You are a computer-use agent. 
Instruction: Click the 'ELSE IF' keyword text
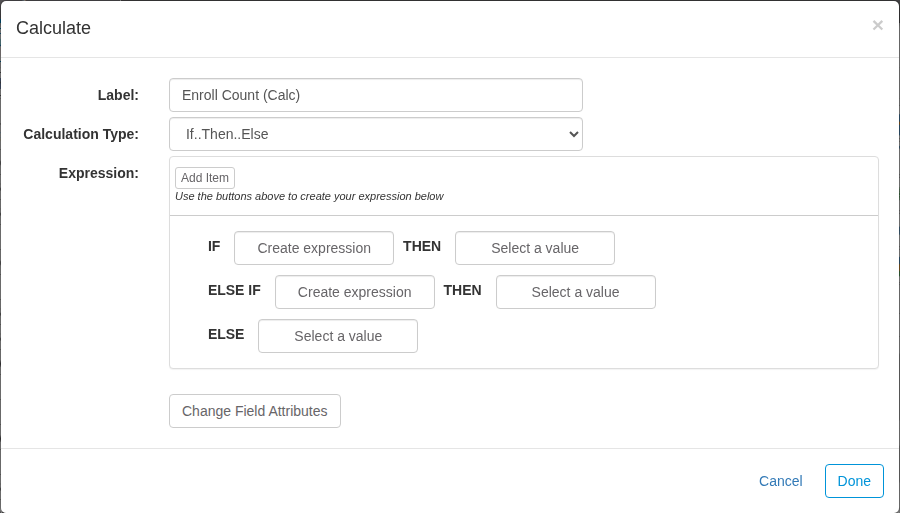coord(234,290)
